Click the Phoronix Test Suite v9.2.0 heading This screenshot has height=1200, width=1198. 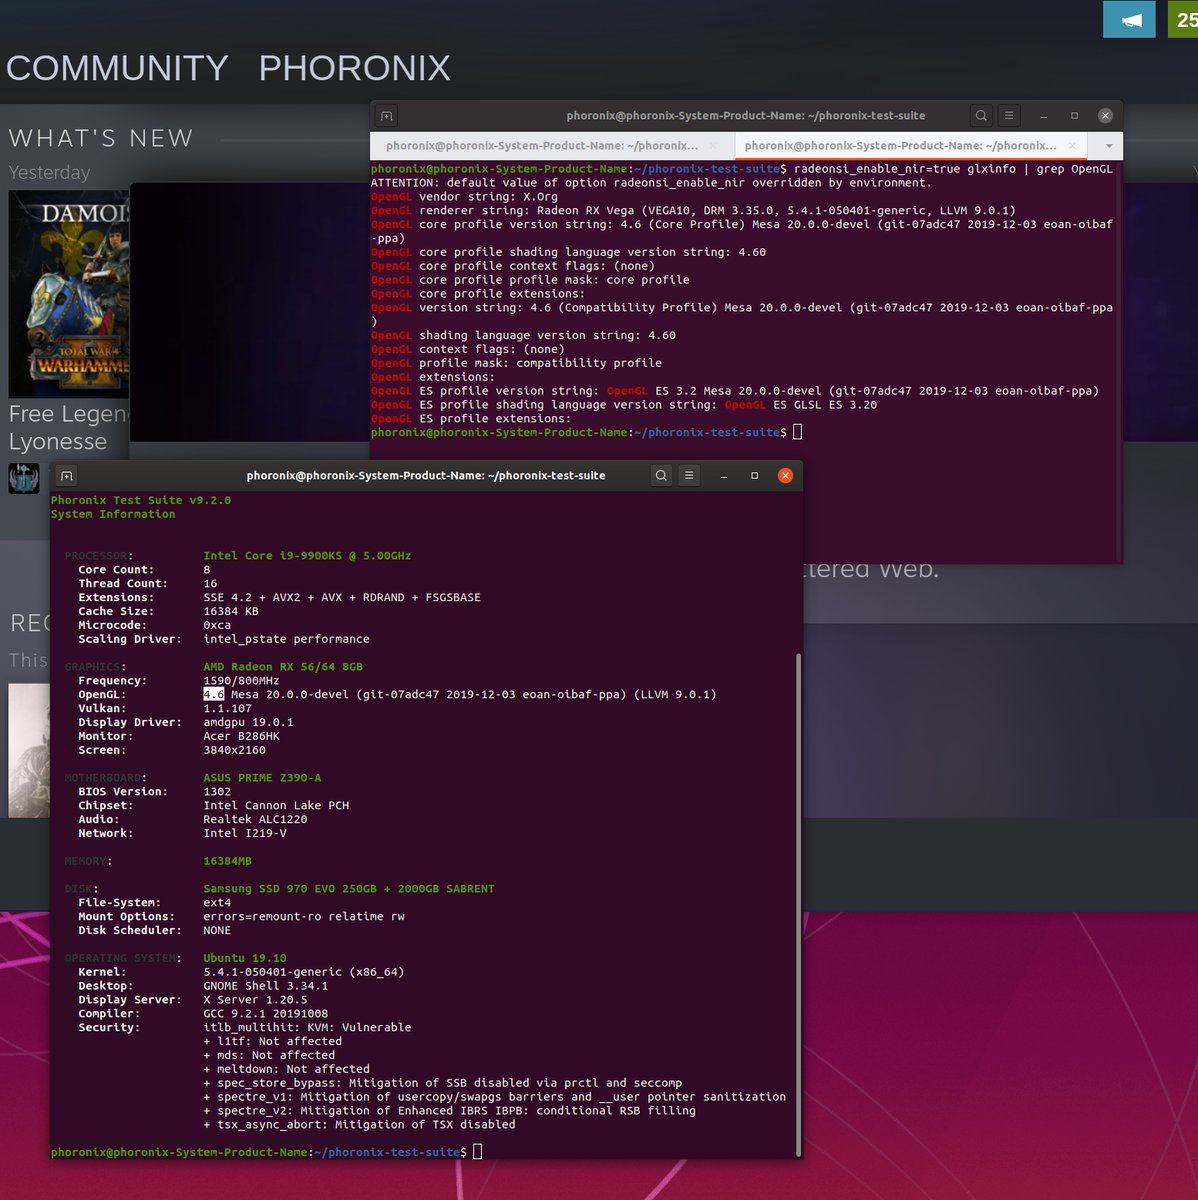[x=141, y=500]
